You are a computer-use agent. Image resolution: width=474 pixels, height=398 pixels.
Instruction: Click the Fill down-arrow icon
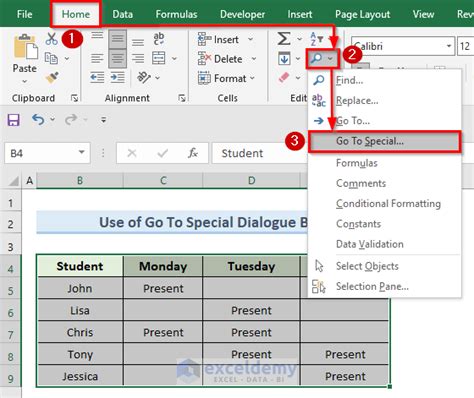pos(284,59)
